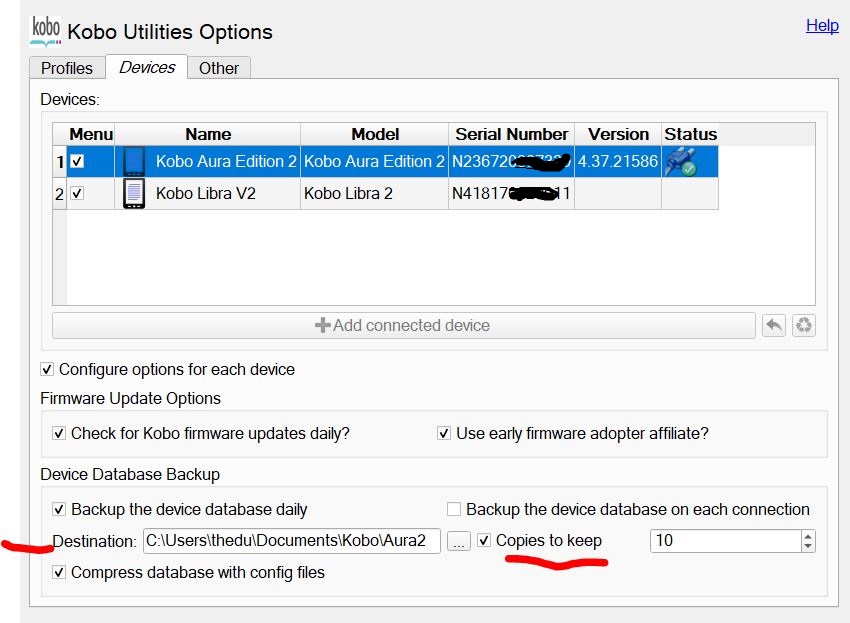Toggle menu checkbox for Kobo Aura Edition 2
The height and width of the screenshot is (623, 850).
(77, 161)
